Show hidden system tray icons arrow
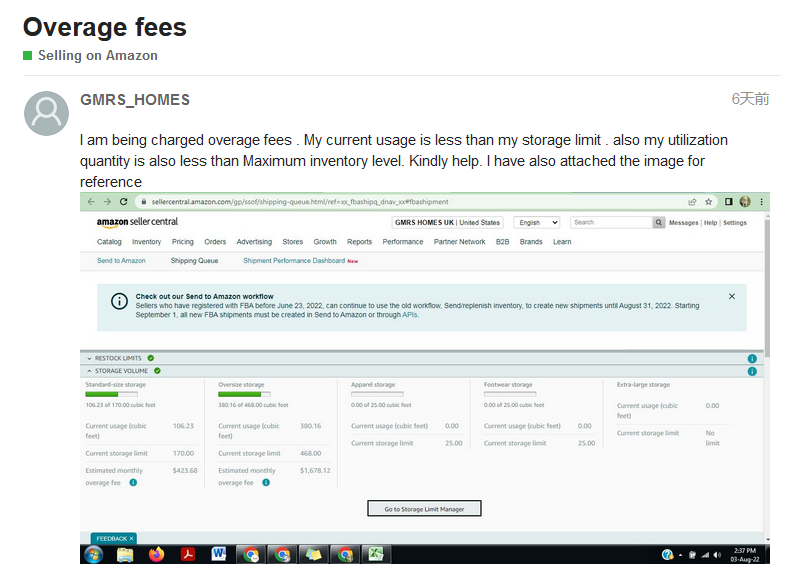 pyautogui.click(x=680, y=555)
